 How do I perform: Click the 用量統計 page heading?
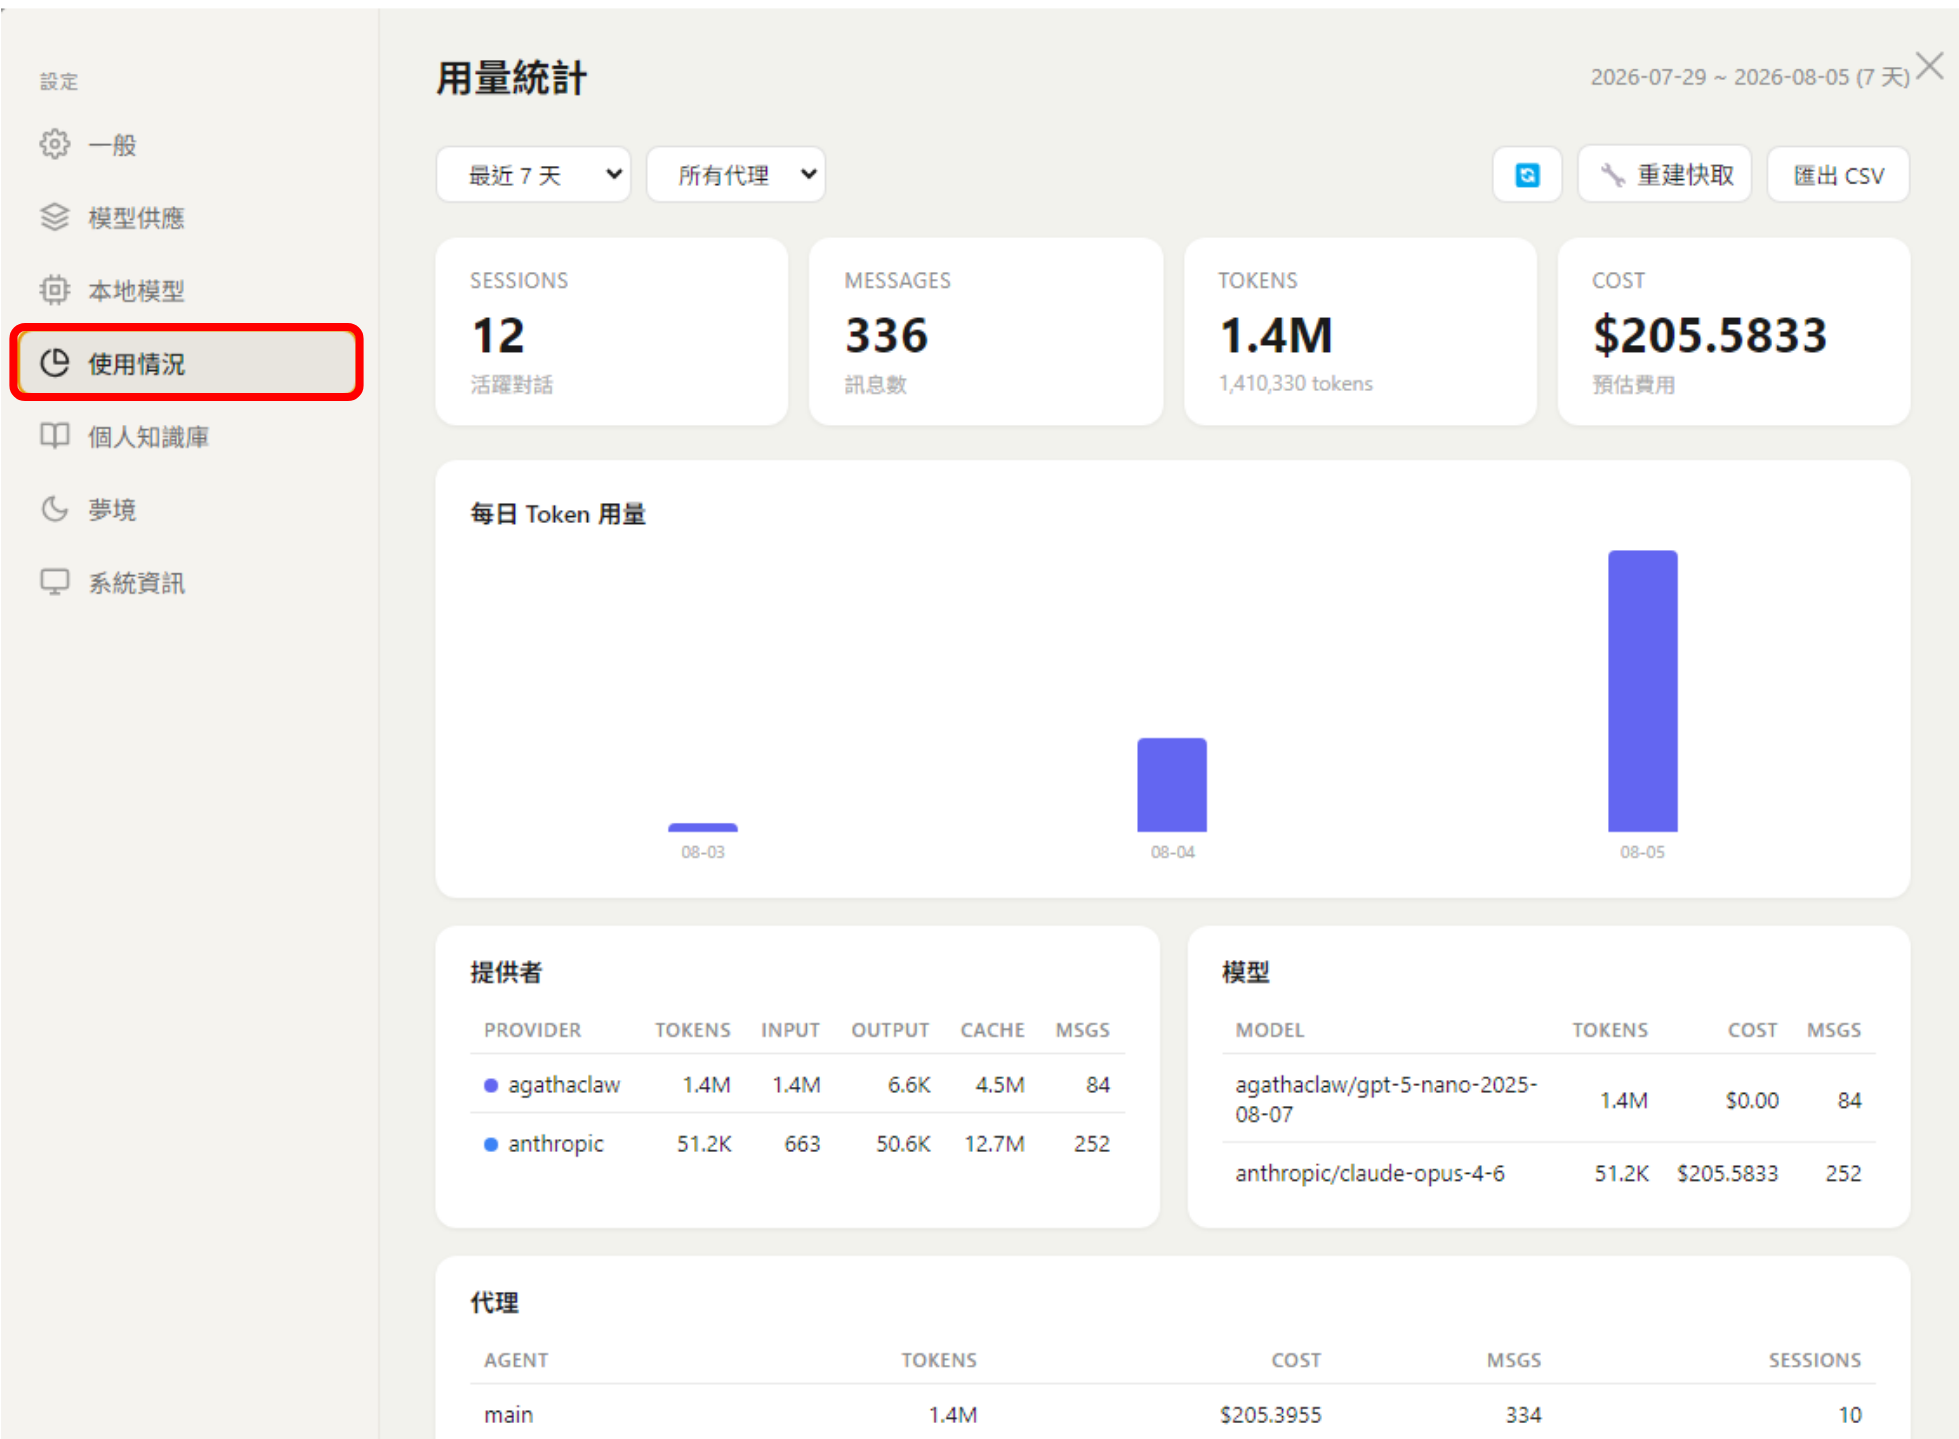click(x=511, y=77)
